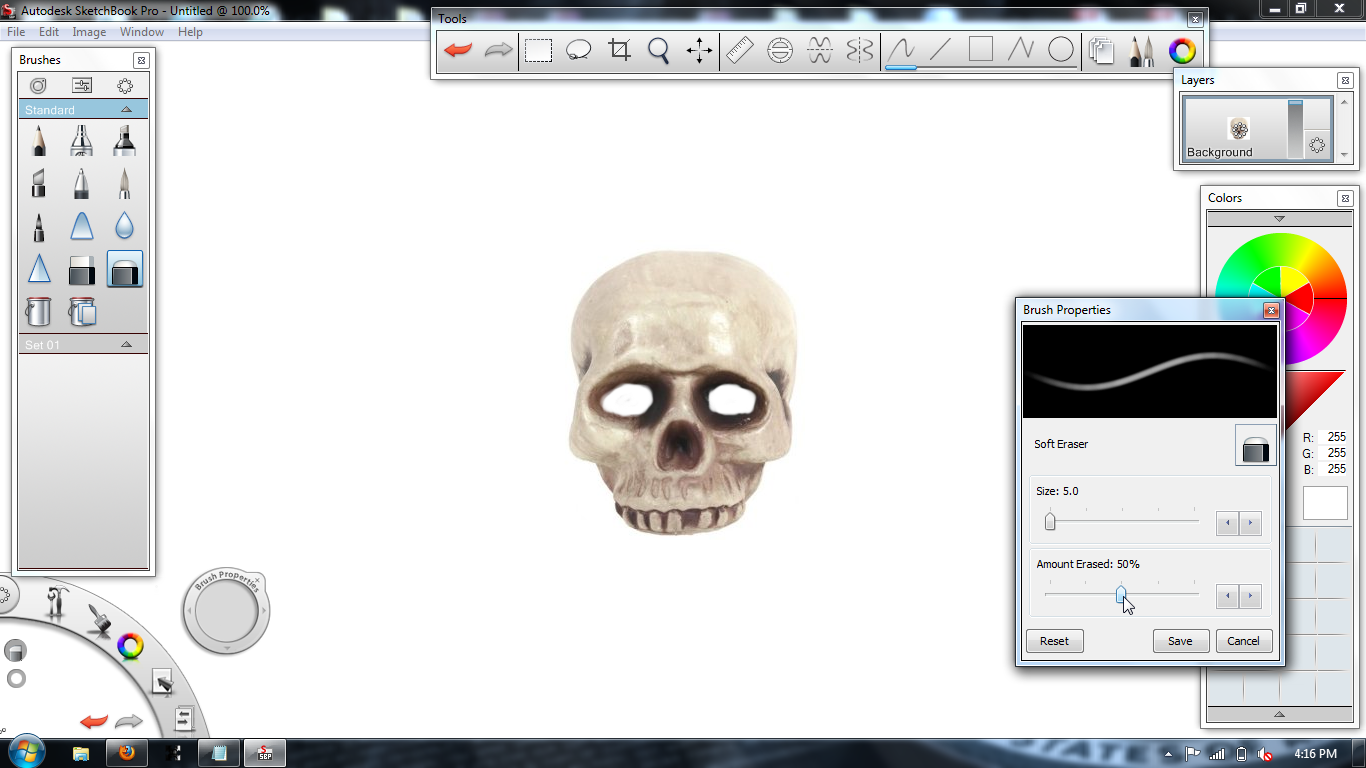Choose the Felt tip pen brush

coord(39,227)
